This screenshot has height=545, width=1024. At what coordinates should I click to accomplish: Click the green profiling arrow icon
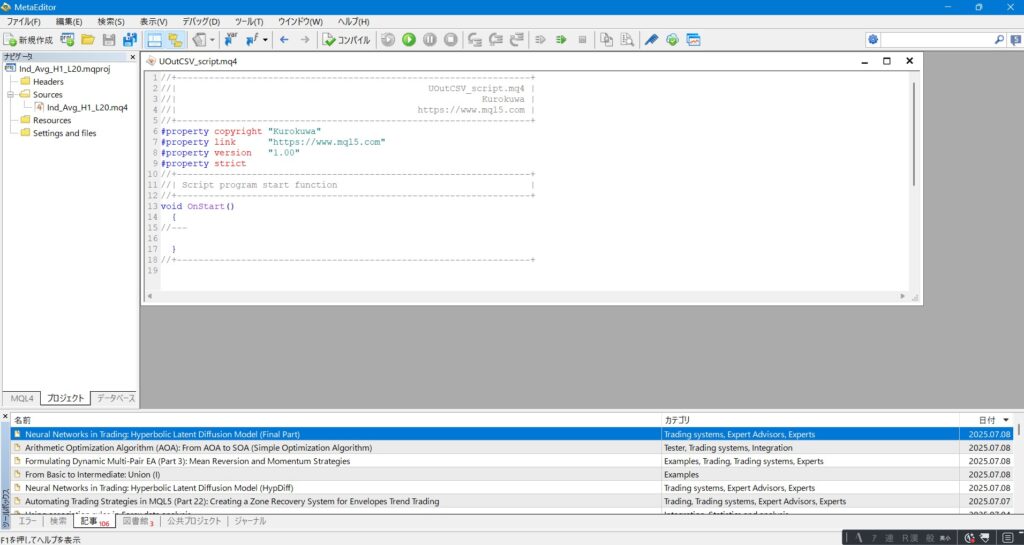coord(561,40)
